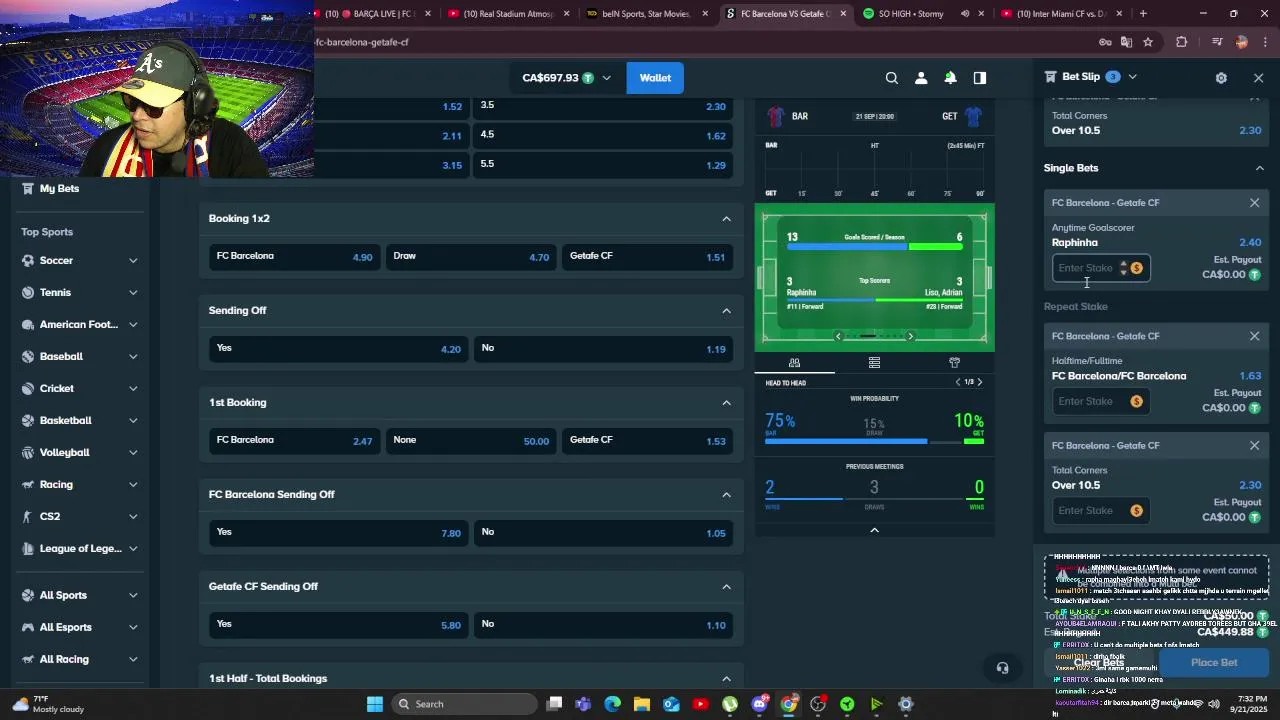Go to the next head-to-head page arrow
Screen dimensions: 1280x720
coord(979,382)
